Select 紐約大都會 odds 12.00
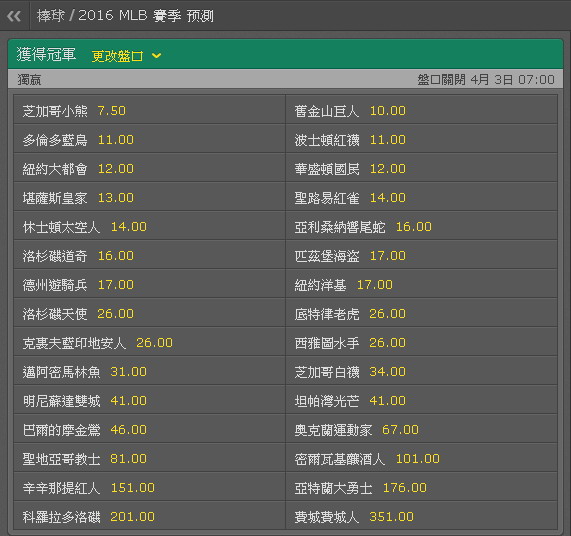Viewport: 571px width, 536px height. coord(149,168)
